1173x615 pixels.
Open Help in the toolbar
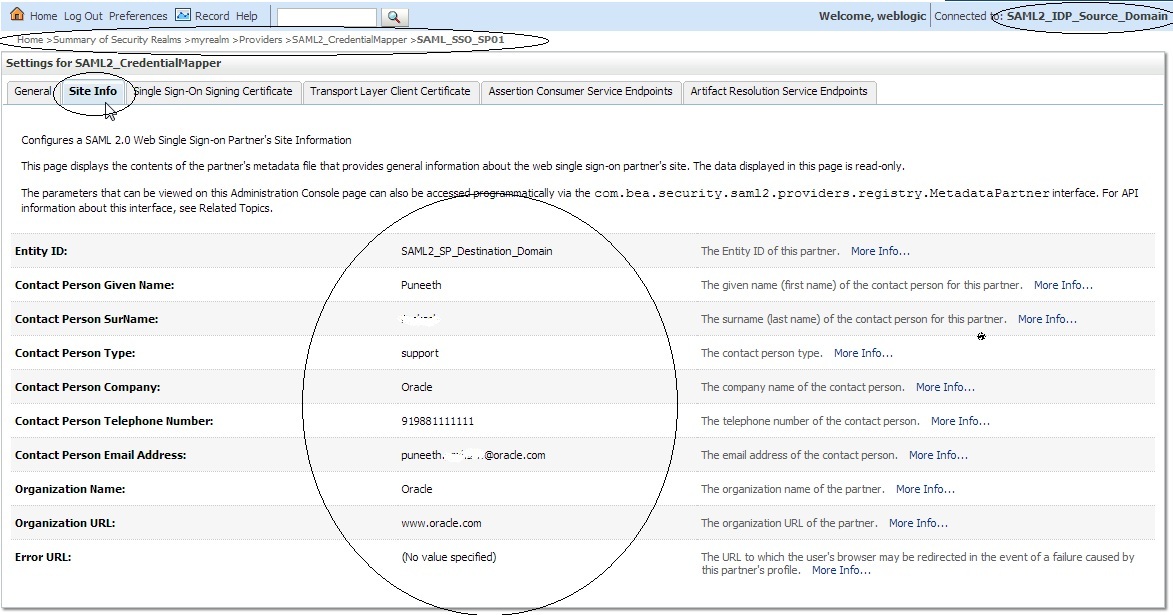[x=246, y=16]
